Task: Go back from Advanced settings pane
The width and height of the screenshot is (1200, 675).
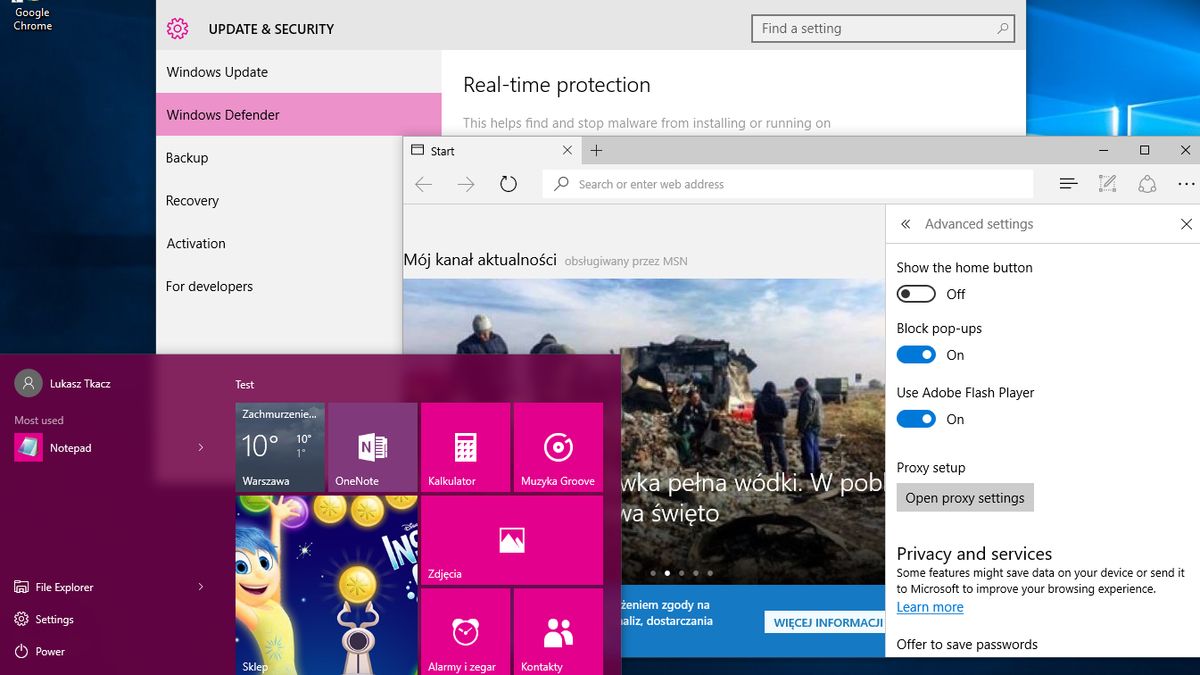Action: [906, 224]
